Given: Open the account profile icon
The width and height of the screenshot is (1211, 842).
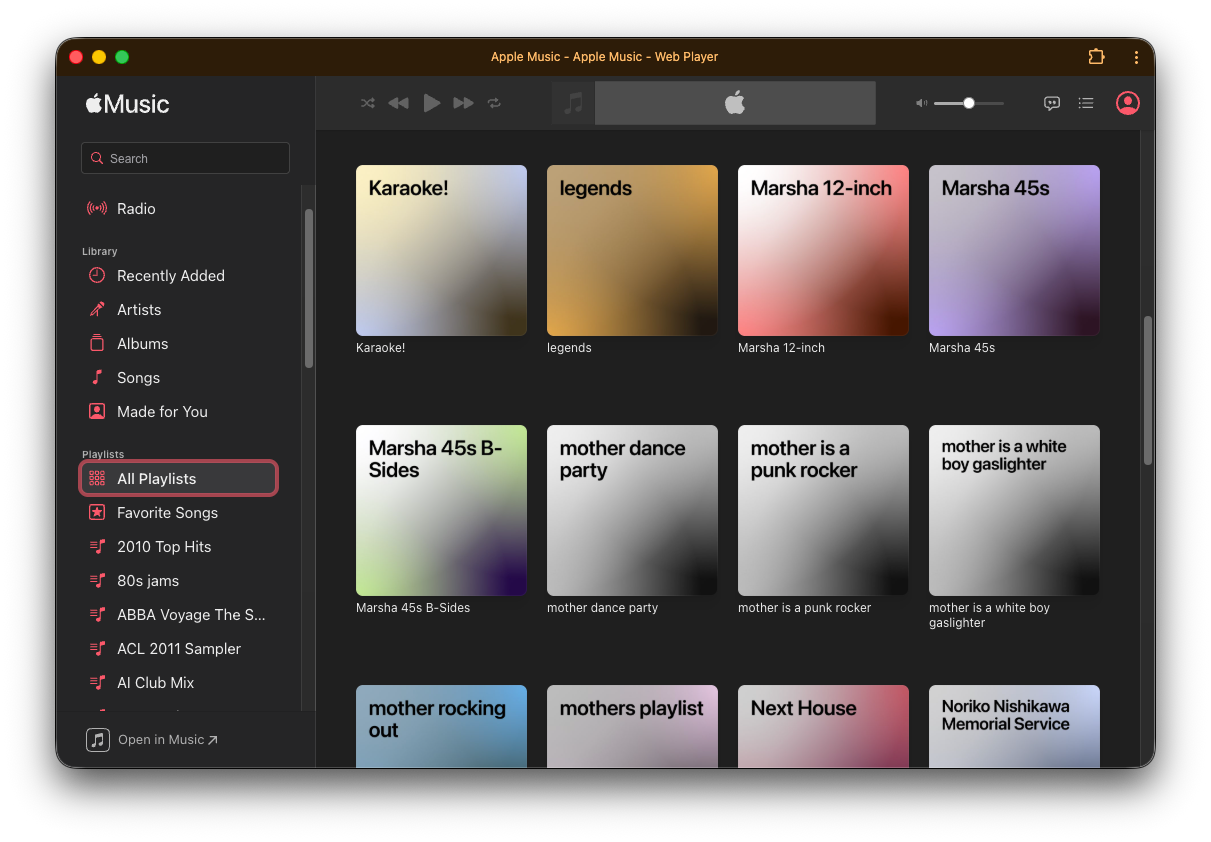Looking at the screenshot, I should [1128, 103].
